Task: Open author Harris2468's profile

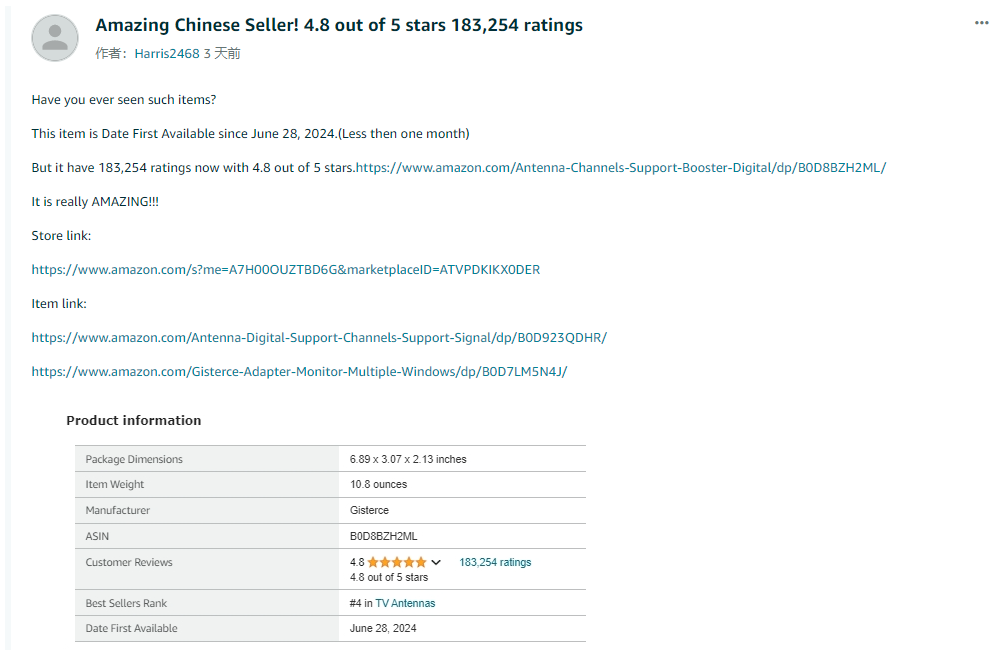Action: coord(167,53)
